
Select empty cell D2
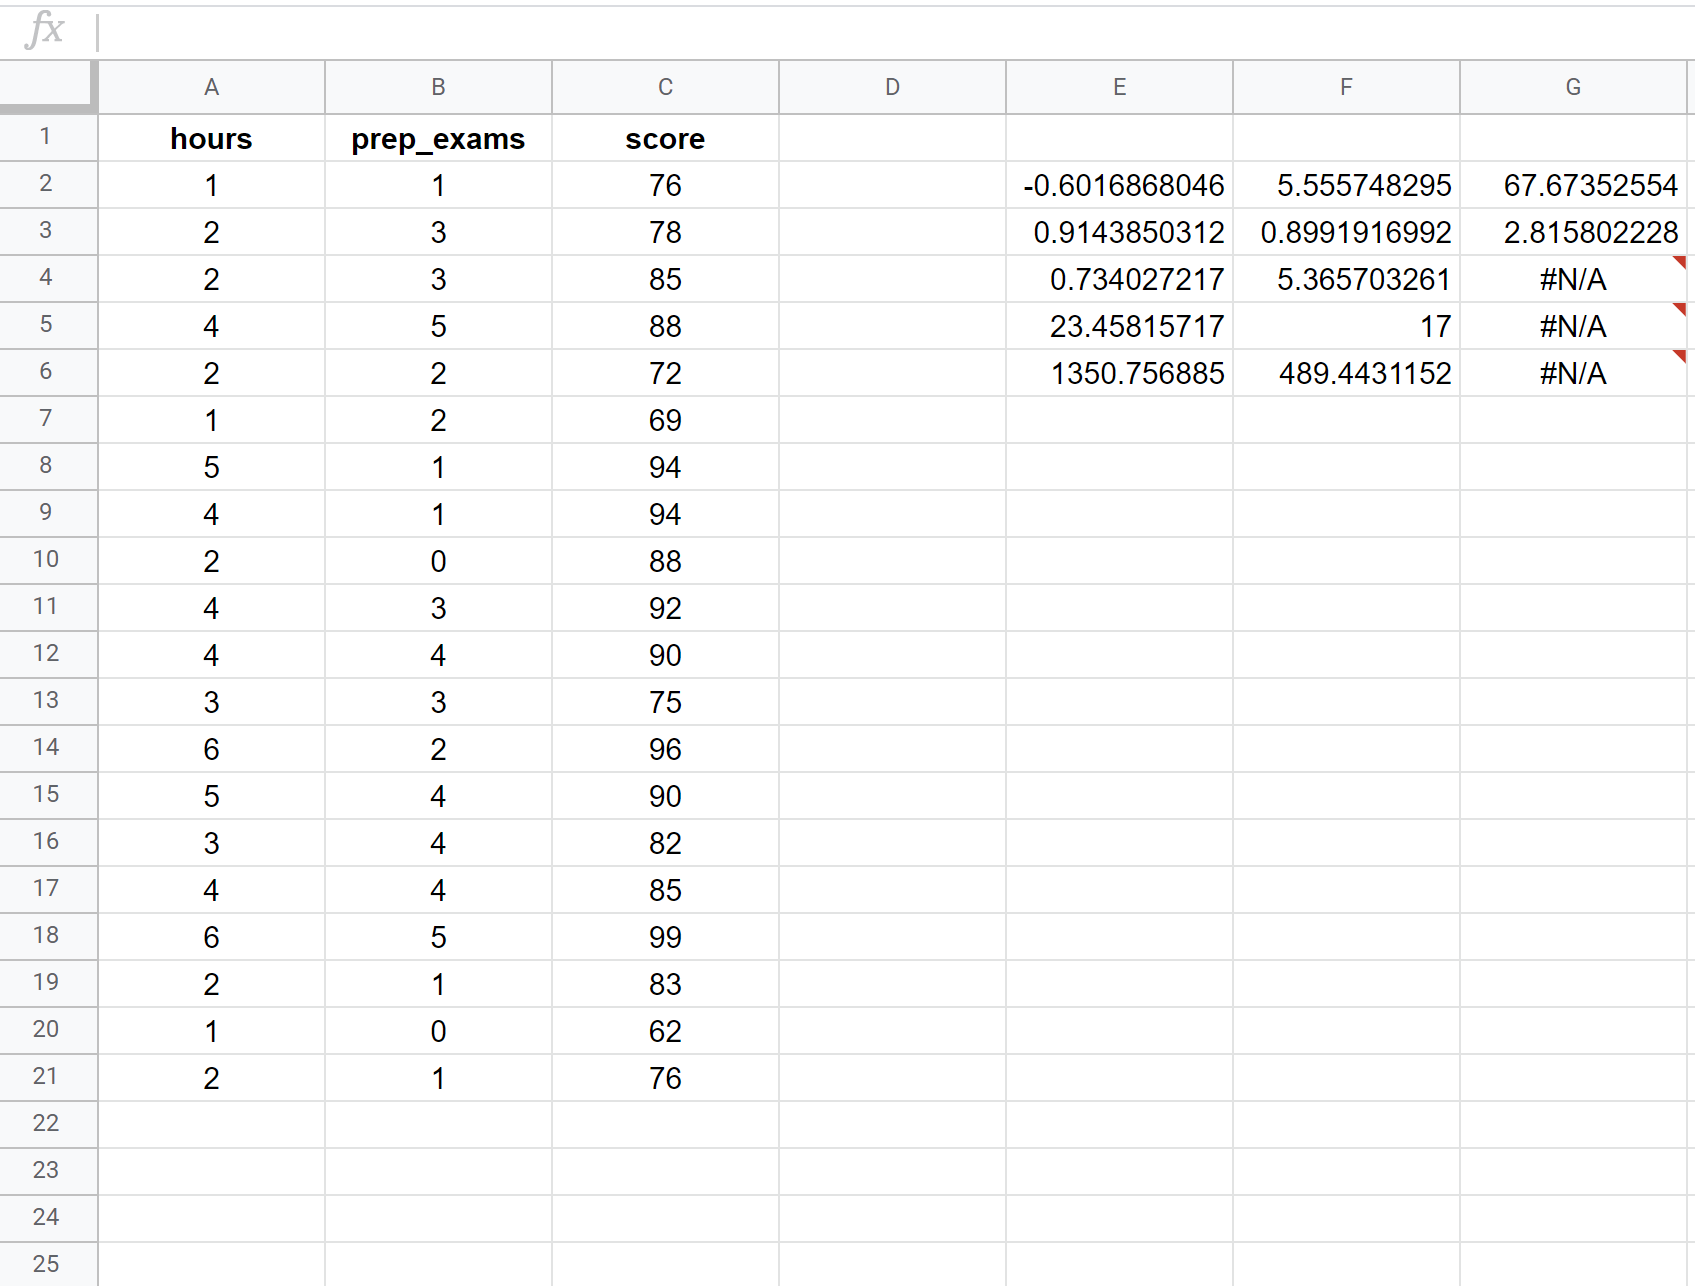click(892, 185)
